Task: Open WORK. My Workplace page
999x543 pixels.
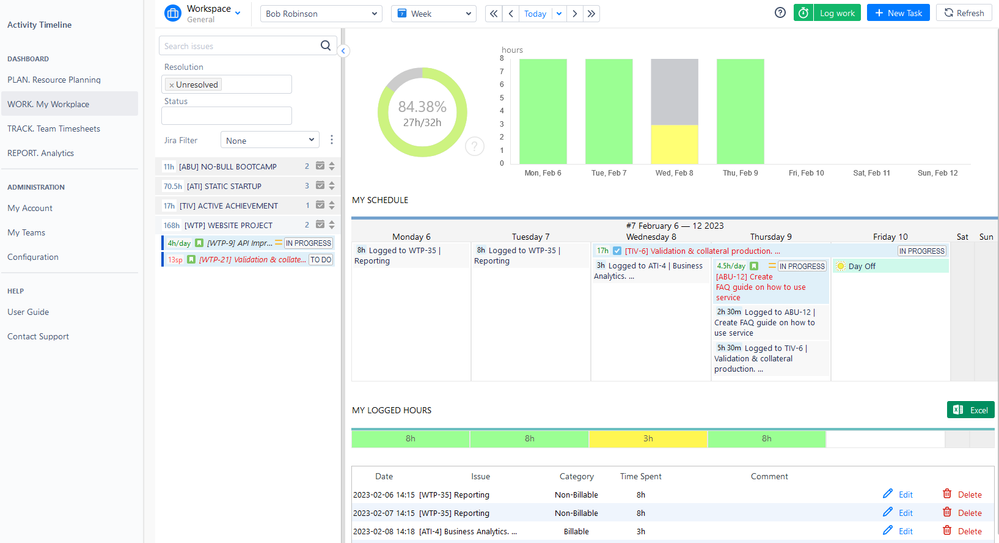Action: click(x=69, y=104)
